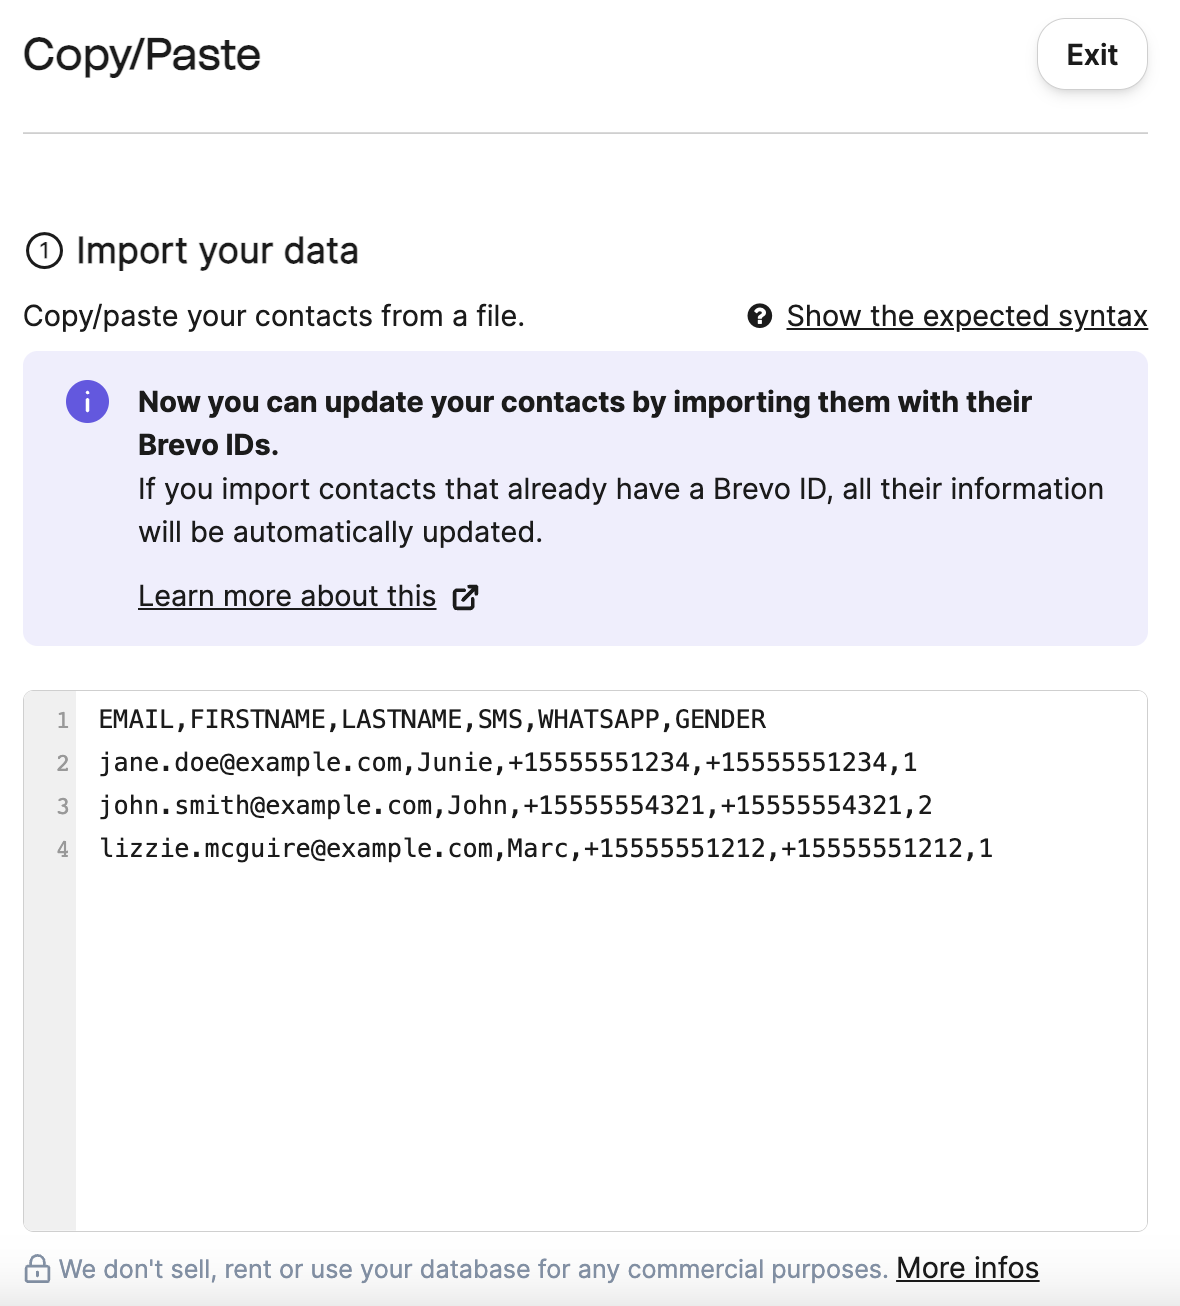Click the lizzie.mcguire@example.com data row
The image size is (1180, 1306).
[x=546, y=849]
